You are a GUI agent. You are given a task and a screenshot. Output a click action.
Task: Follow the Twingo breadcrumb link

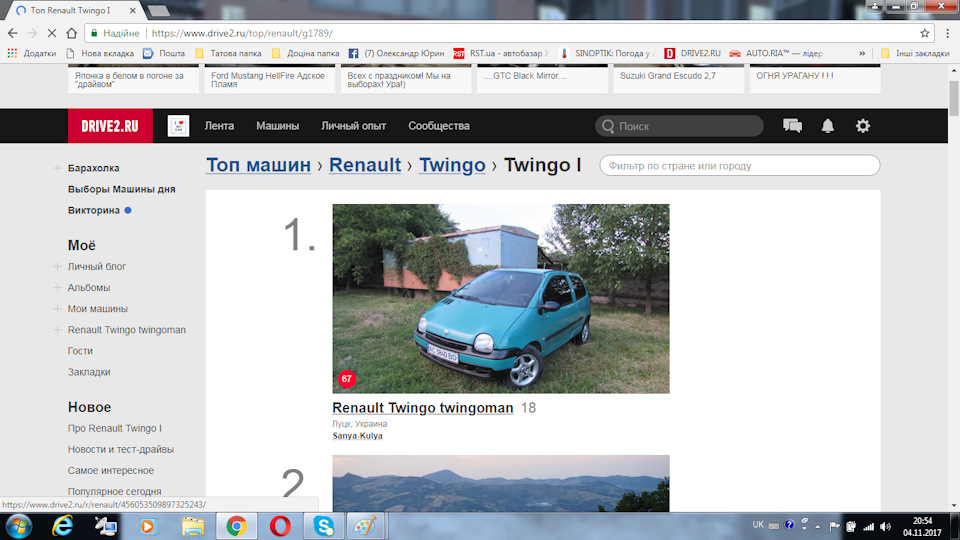(x=452, y=165)
